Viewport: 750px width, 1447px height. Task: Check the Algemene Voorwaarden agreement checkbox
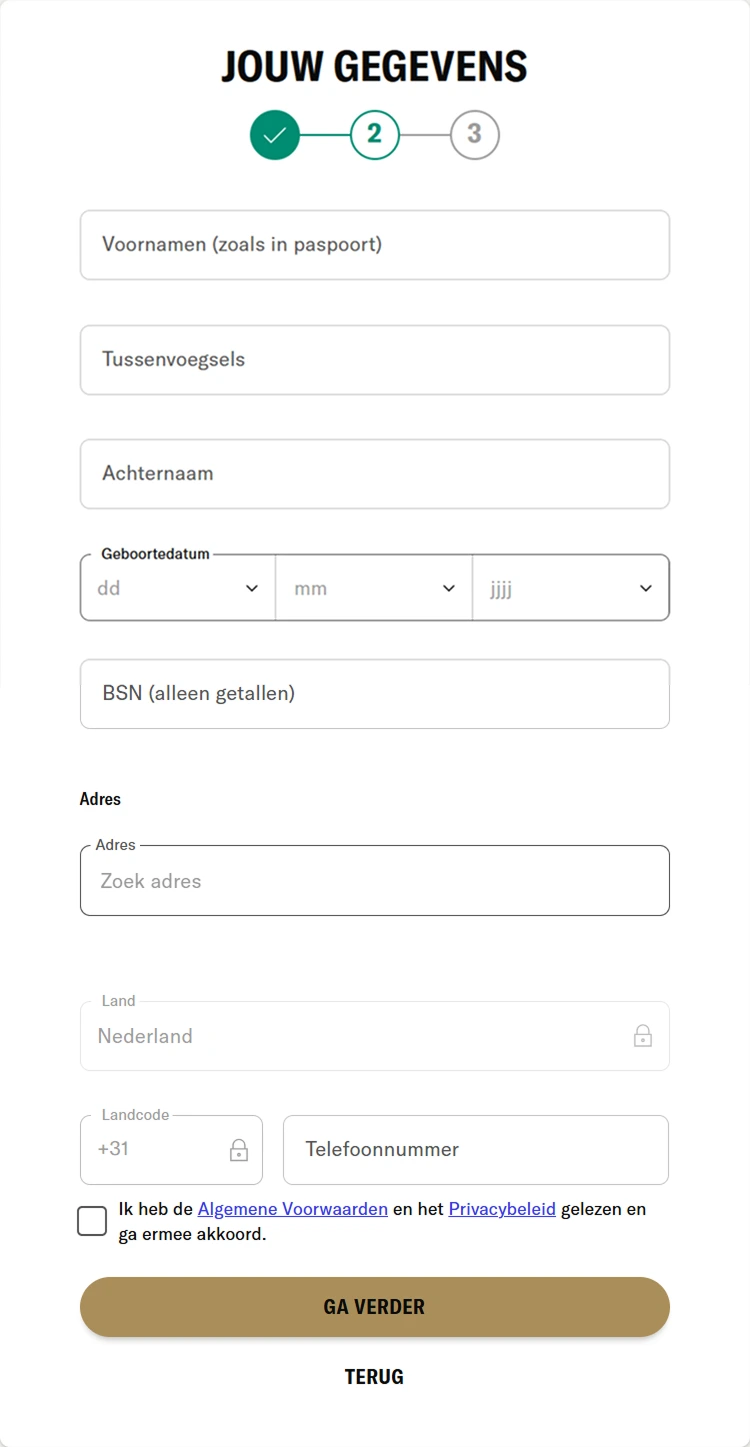tap(91, 1220)
